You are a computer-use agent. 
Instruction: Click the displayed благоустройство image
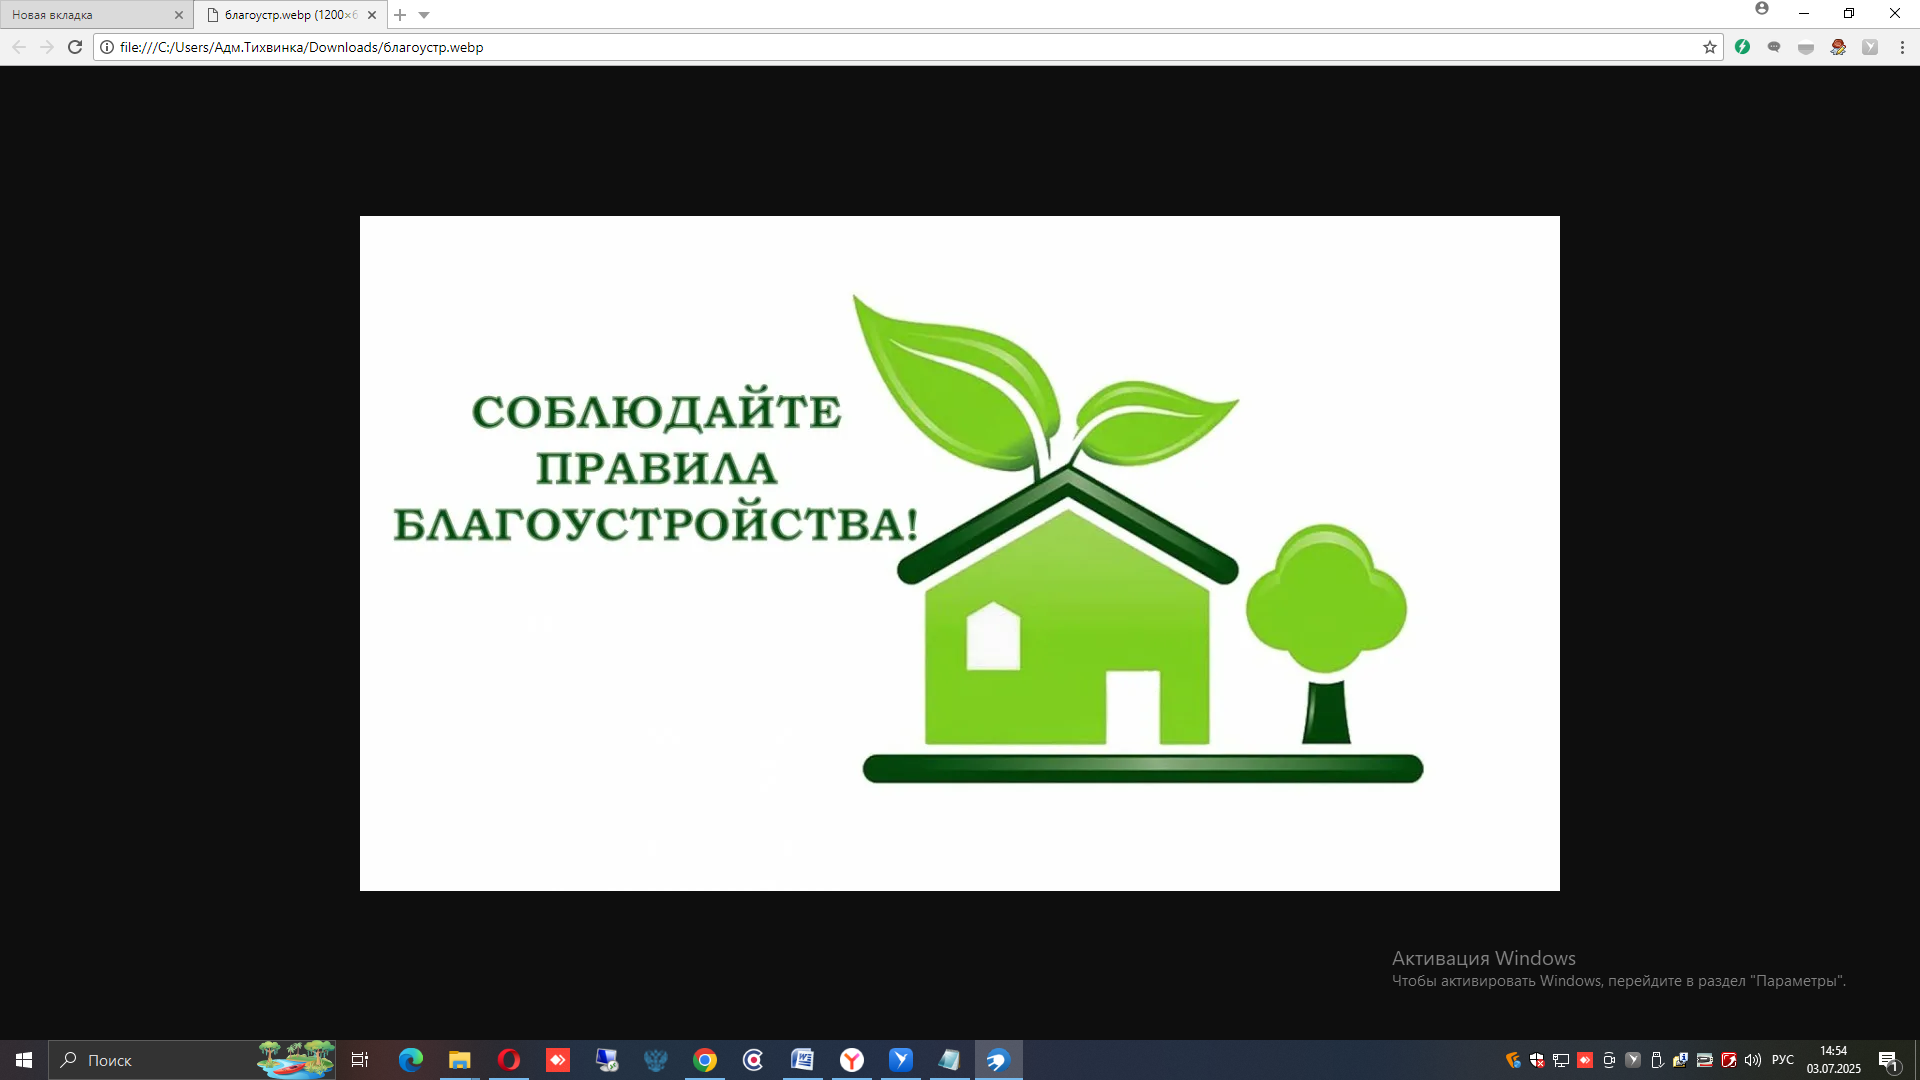[960, 553]
